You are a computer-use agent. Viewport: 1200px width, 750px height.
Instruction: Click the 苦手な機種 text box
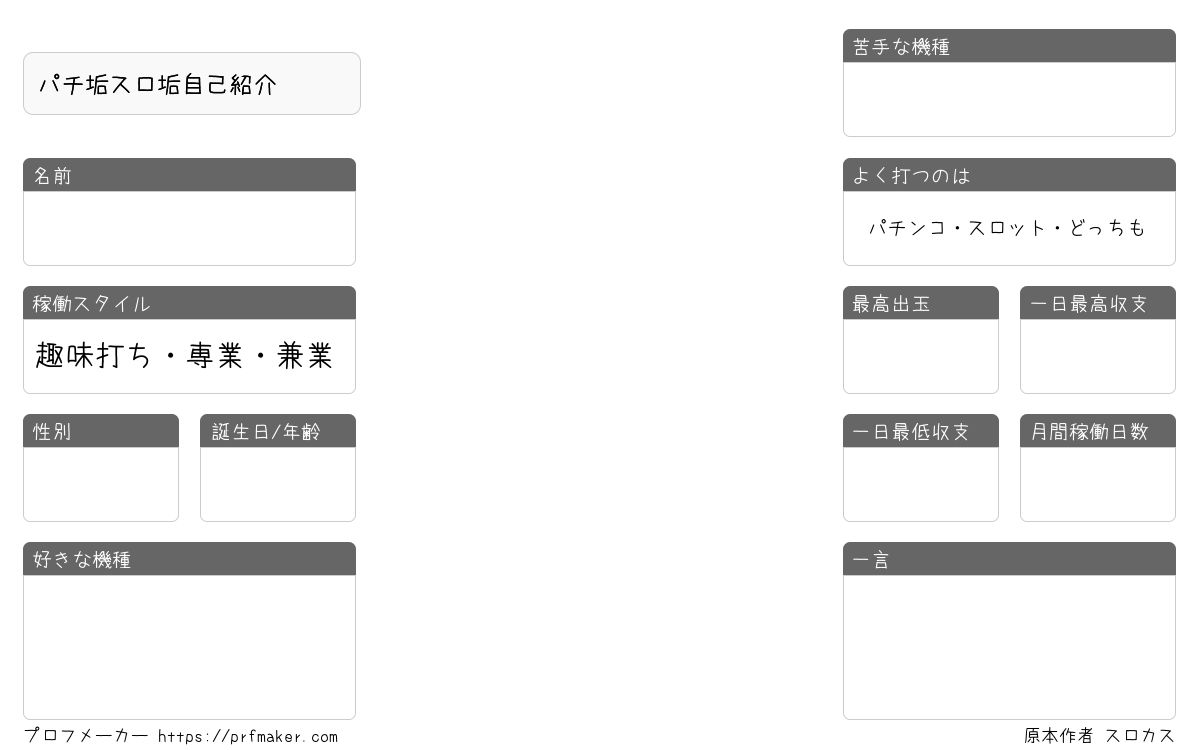click(x=1009, y=99)
